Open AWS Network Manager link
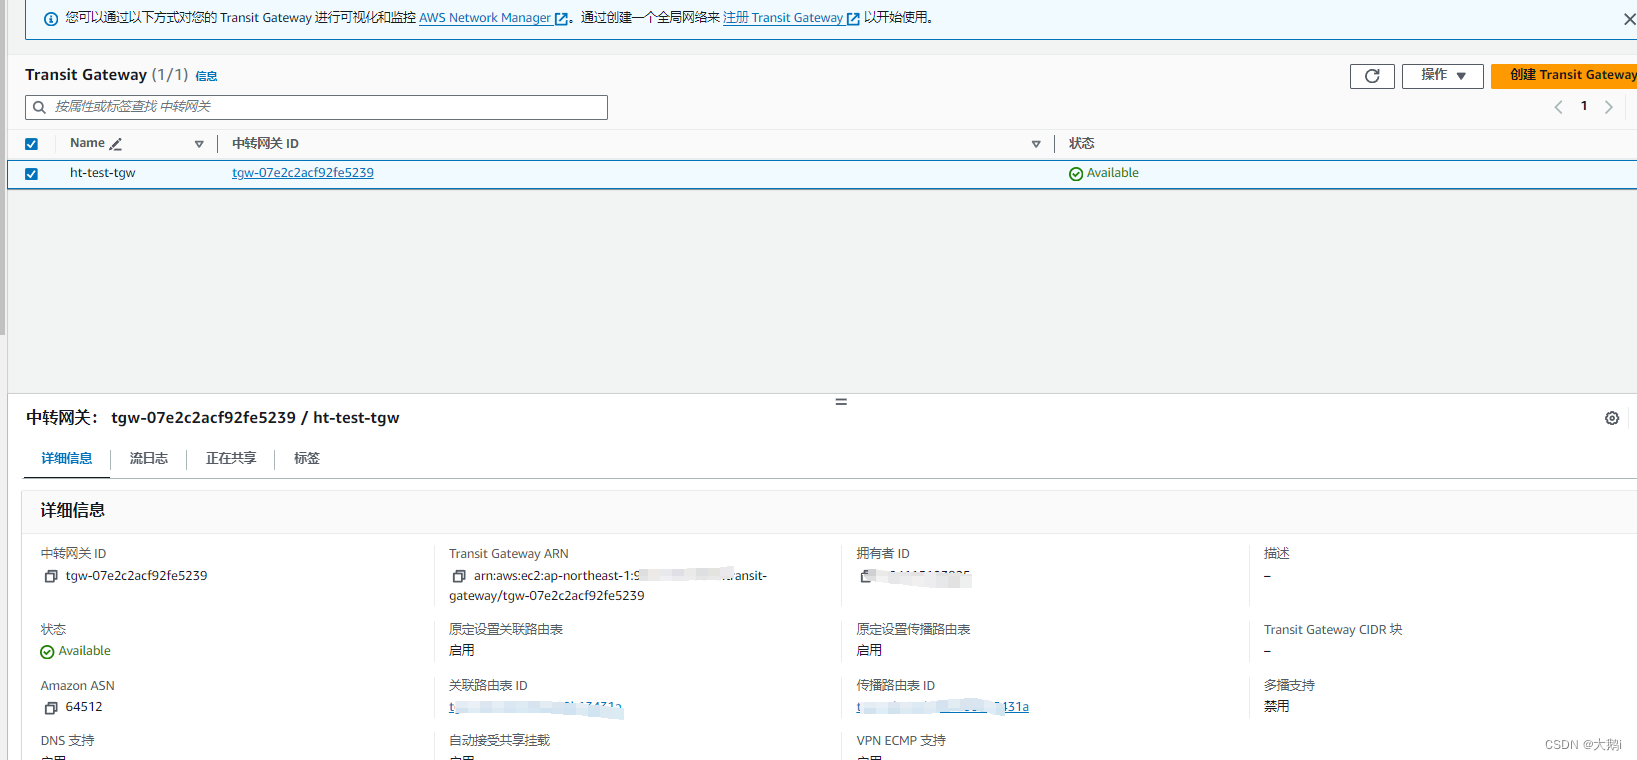 pos(494,18)
